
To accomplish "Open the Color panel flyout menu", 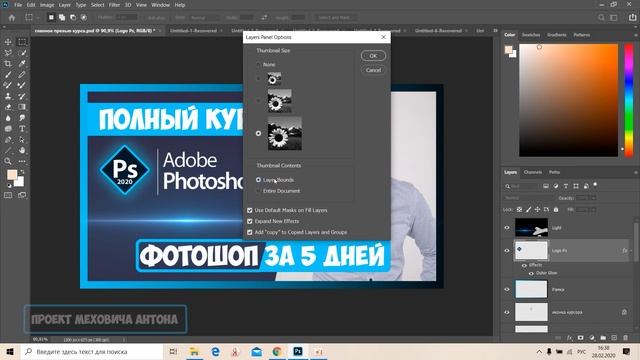I will click(x=636, y=35).
